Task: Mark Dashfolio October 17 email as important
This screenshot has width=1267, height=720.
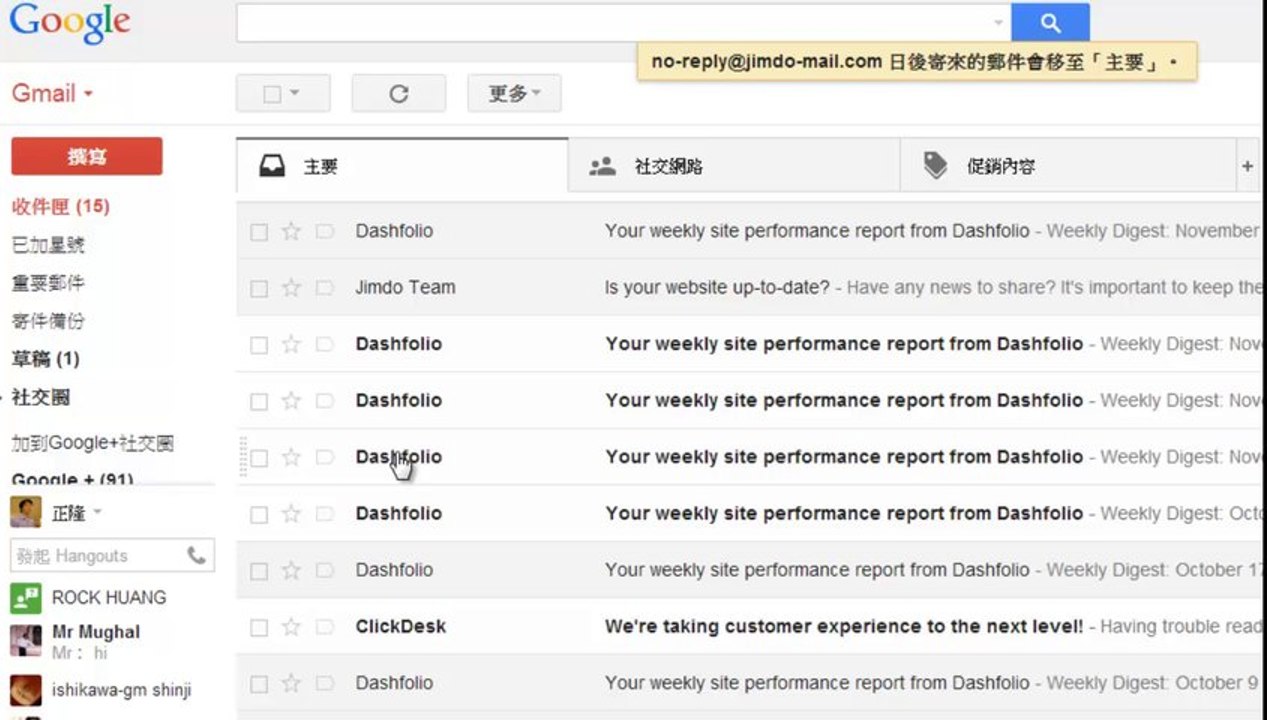Action: (x=324, y=571)
